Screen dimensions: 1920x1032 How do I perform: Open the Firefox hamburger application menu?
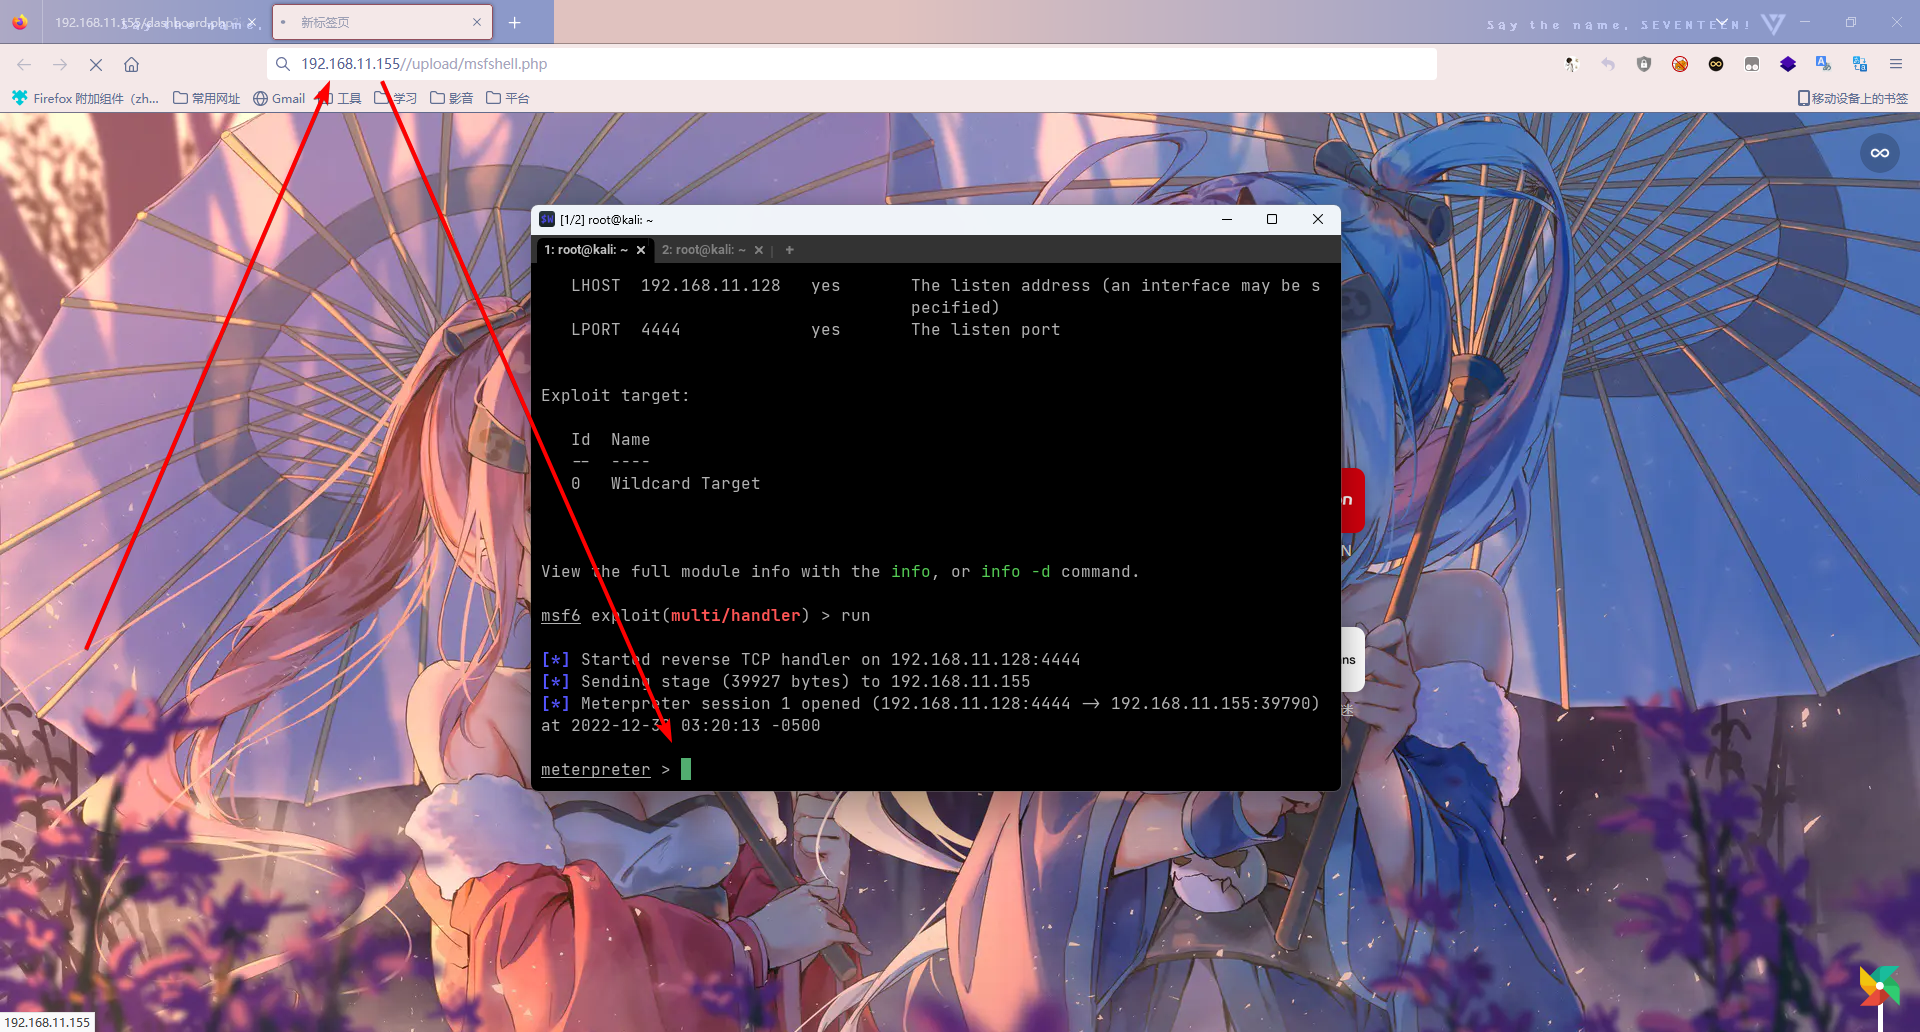tap(1896, 64)
